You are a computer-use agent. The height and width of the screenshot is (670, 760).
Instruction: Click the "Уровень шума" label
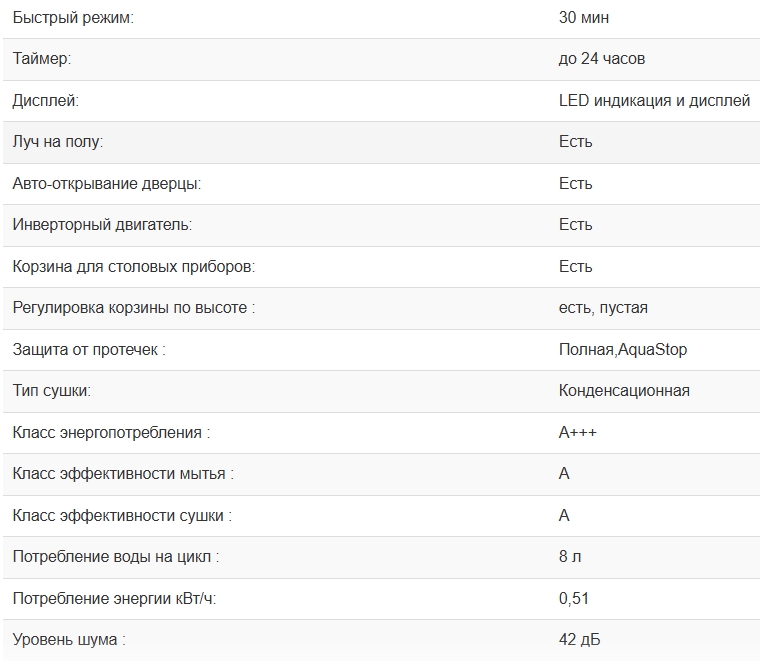[69, 640]
